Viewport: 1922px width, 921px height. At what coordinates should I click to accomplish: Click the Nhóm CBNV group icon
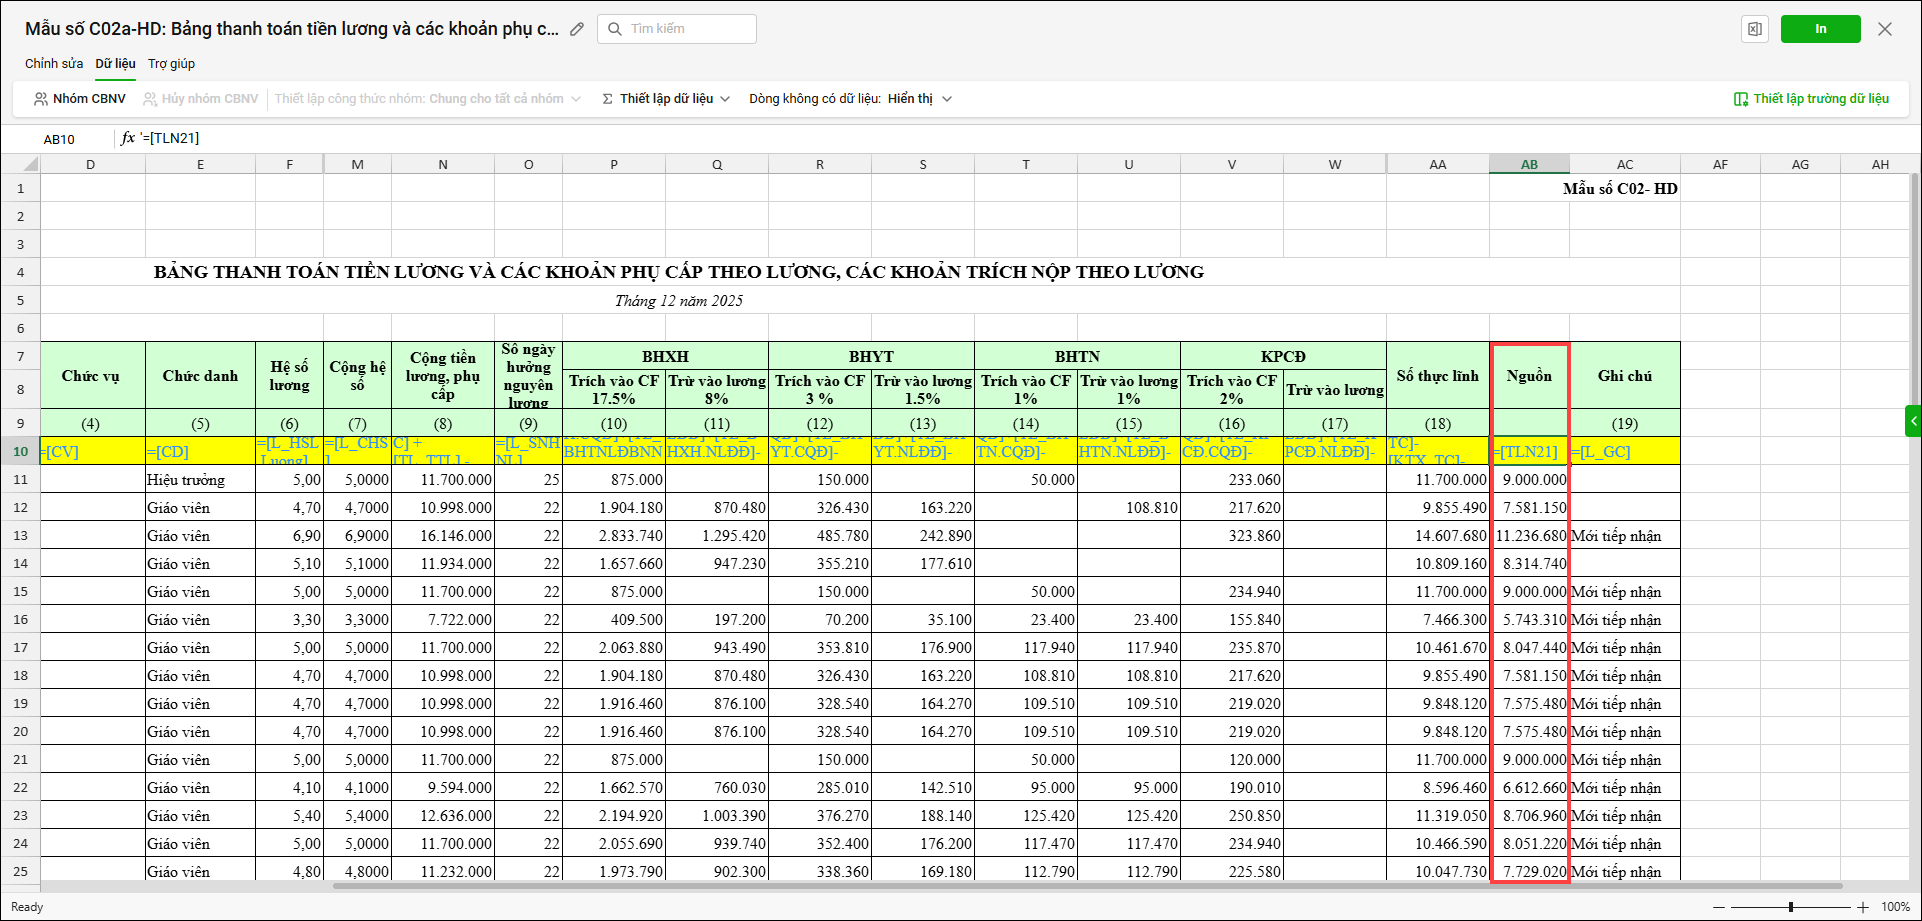(41, 99)
